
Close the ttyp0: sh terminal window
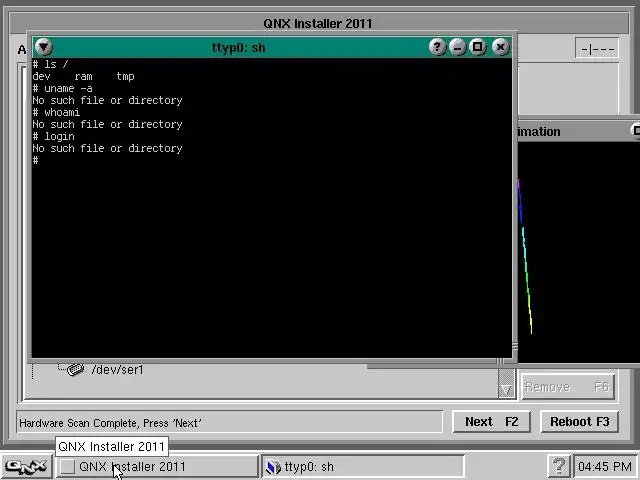[500, 47]
